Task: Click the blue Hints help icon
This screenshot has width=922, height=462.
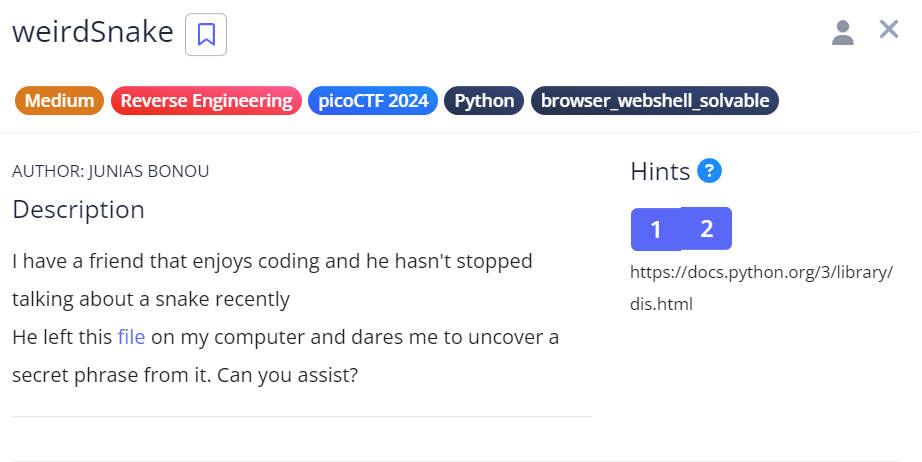Action: click(x=710, y=171)
